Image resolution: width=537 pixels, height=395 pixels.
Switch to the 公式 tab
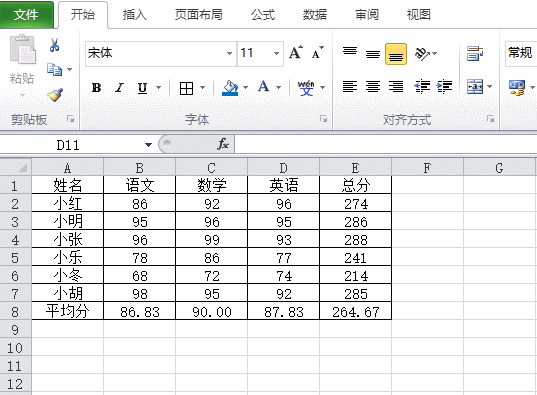[263, 15]
